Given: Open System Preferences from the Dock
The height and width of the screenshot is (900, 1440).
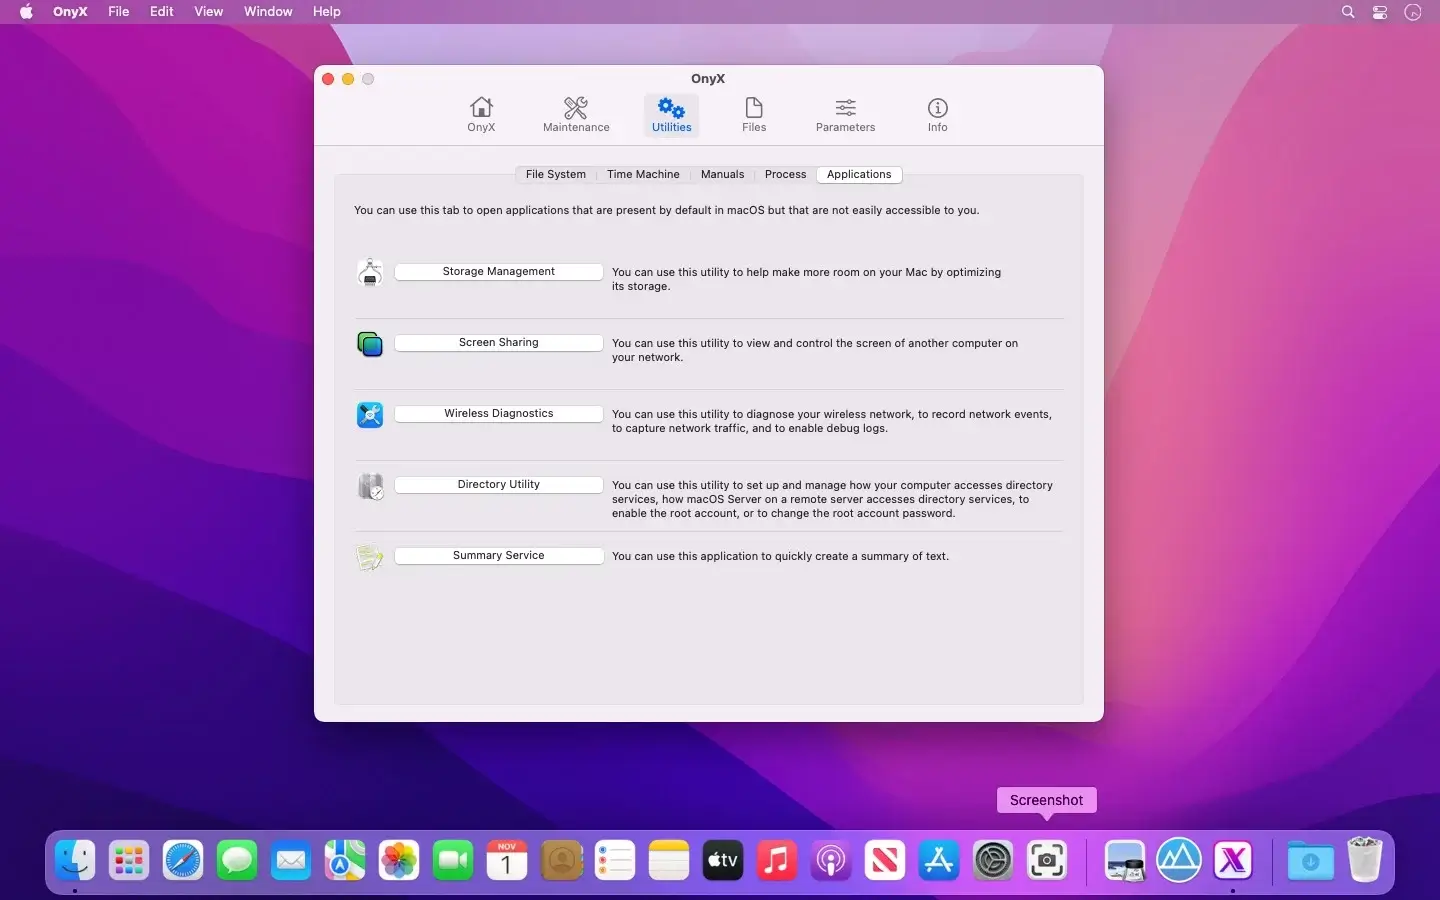Looking at the screenshot, I should [993, 860].
